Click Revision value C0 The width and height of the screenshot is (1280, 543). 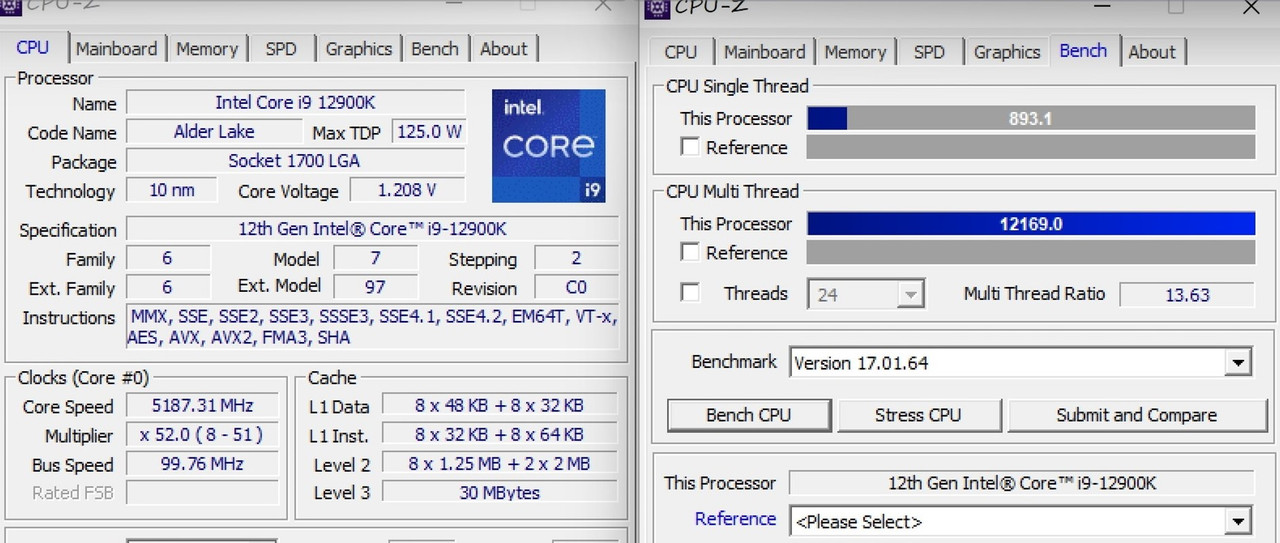coord(576,287)
